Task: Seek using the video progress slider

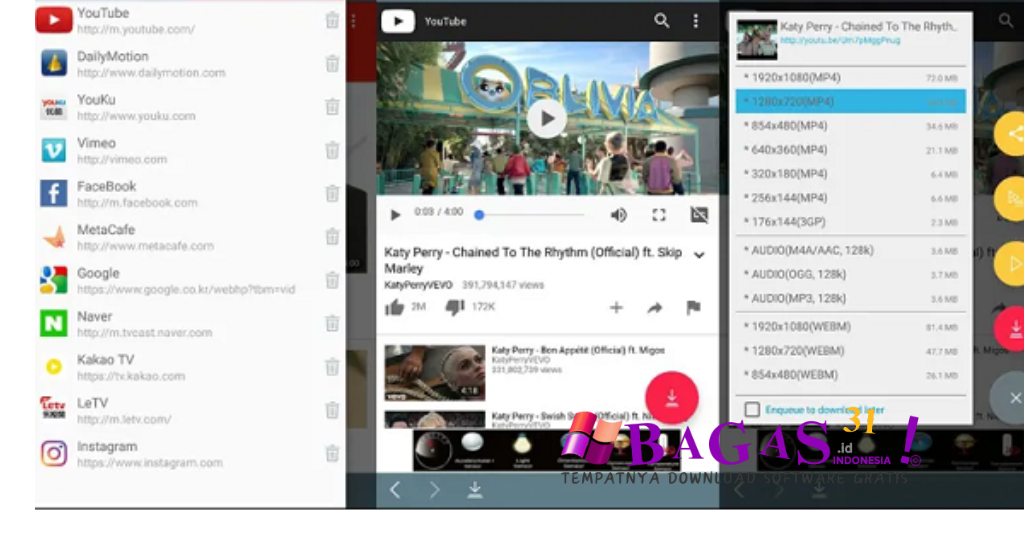Action: pyautogui.click(x=530, y=215)
